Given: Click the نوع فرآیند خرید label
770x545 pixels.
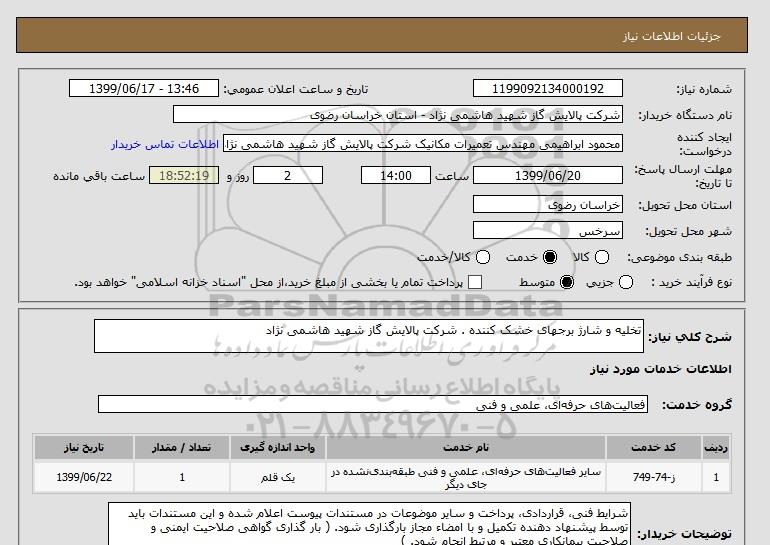Looking at the screenshot, I should tap(691, 282).
